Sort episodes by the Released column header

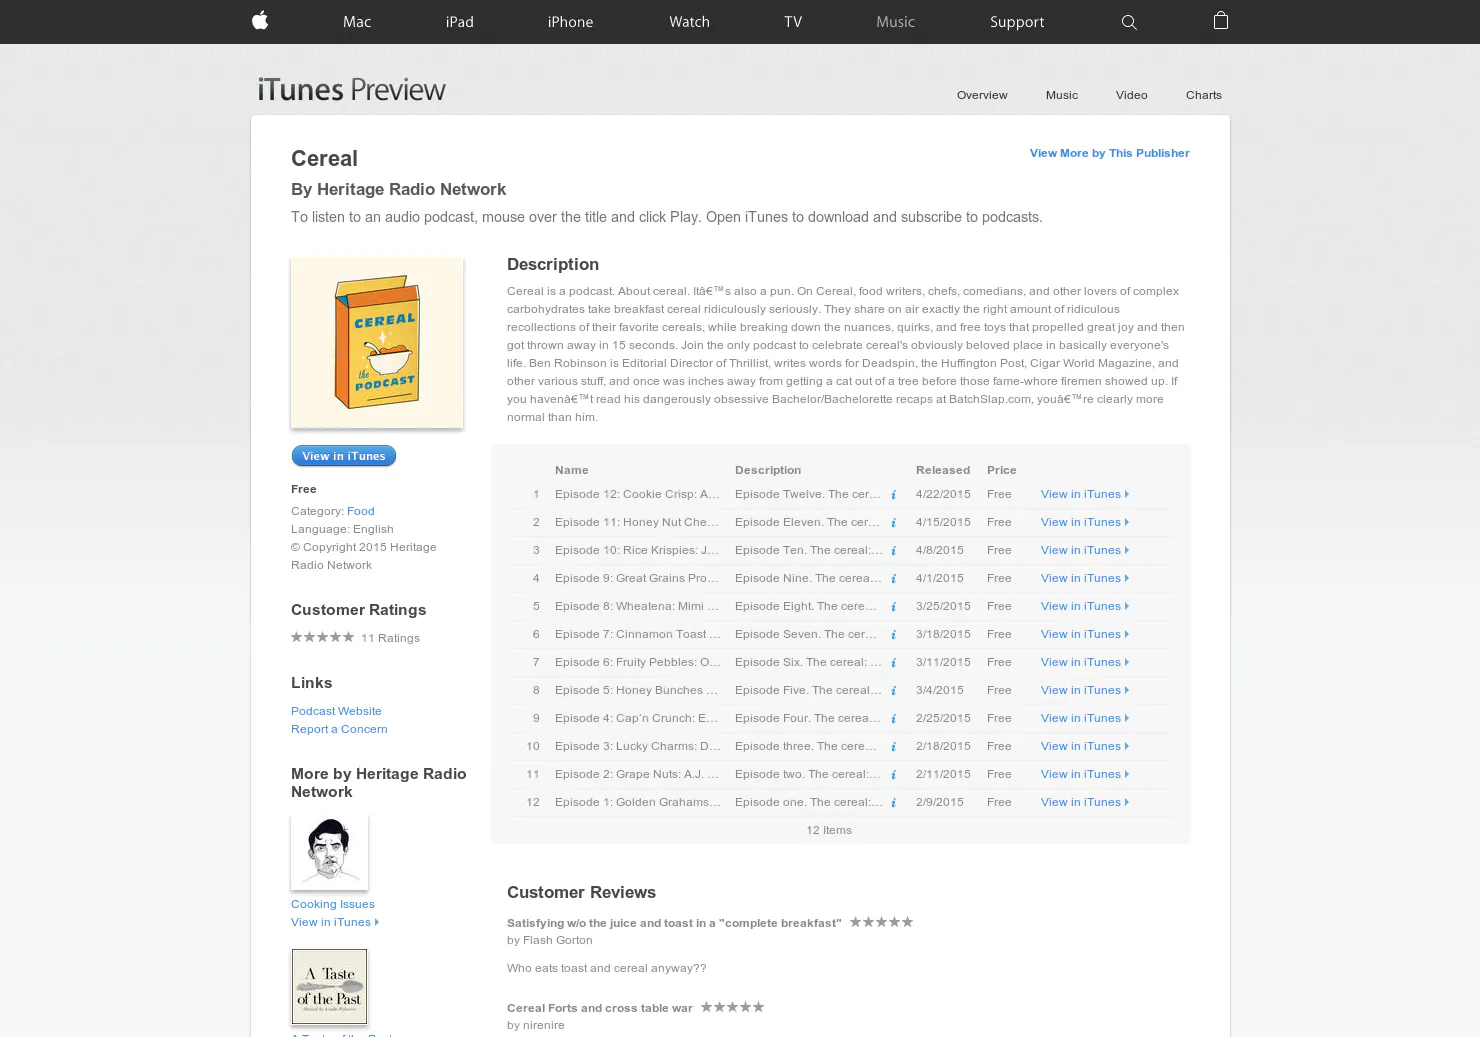coord(943,470)
